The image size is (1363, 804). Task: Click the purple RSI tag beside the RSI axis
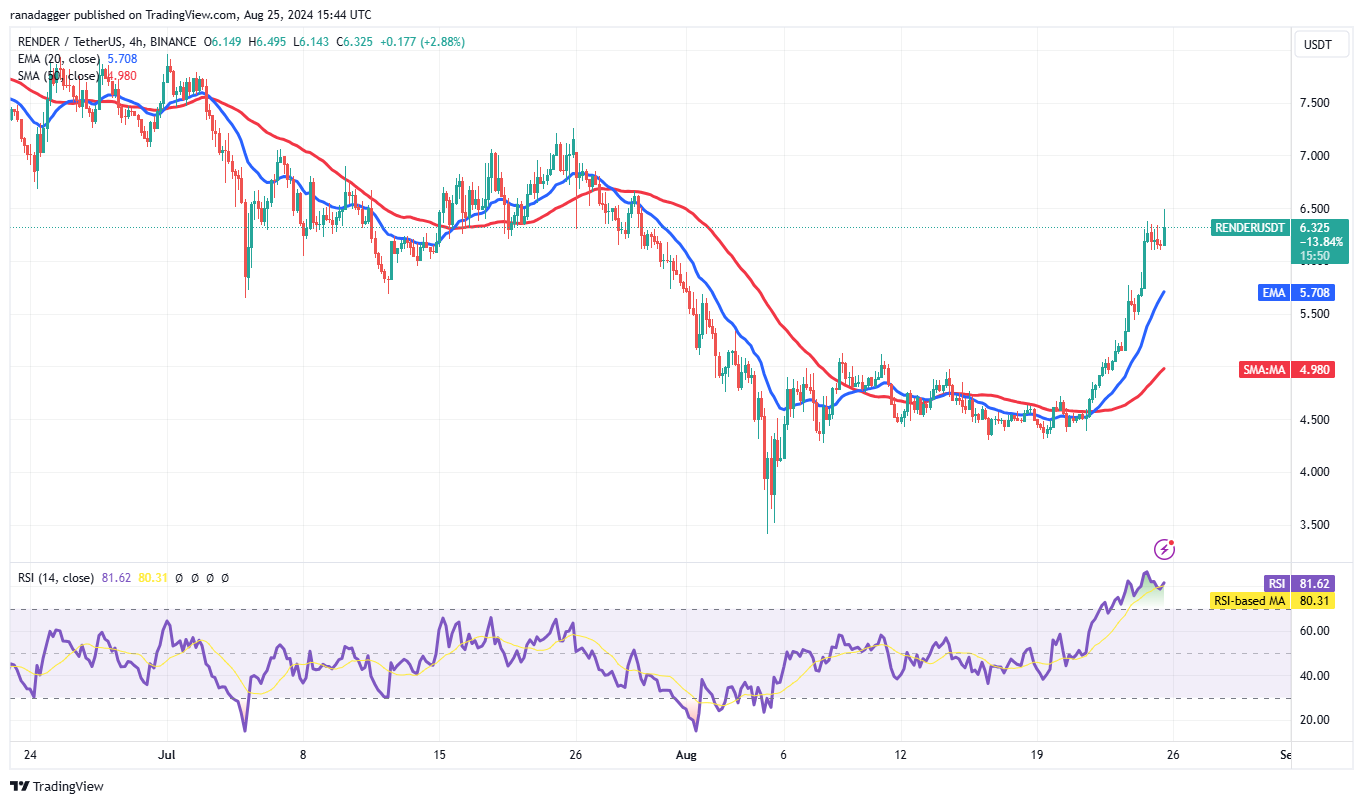1276,584
